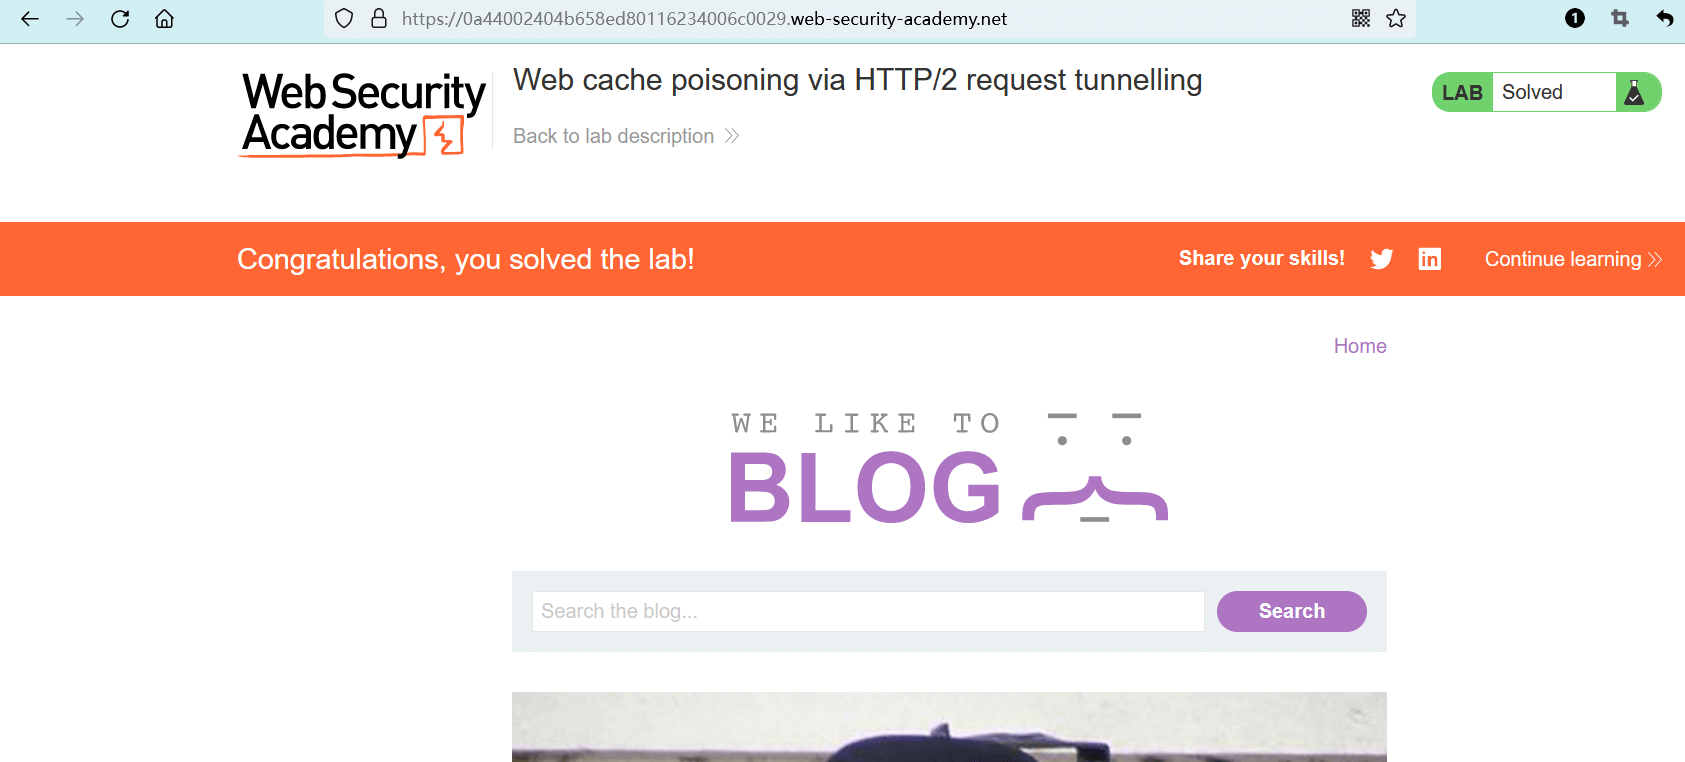The image size is (1685, 762).
Task: Click the undo arrow toolbar icon
Action: tap(1664, 18)
